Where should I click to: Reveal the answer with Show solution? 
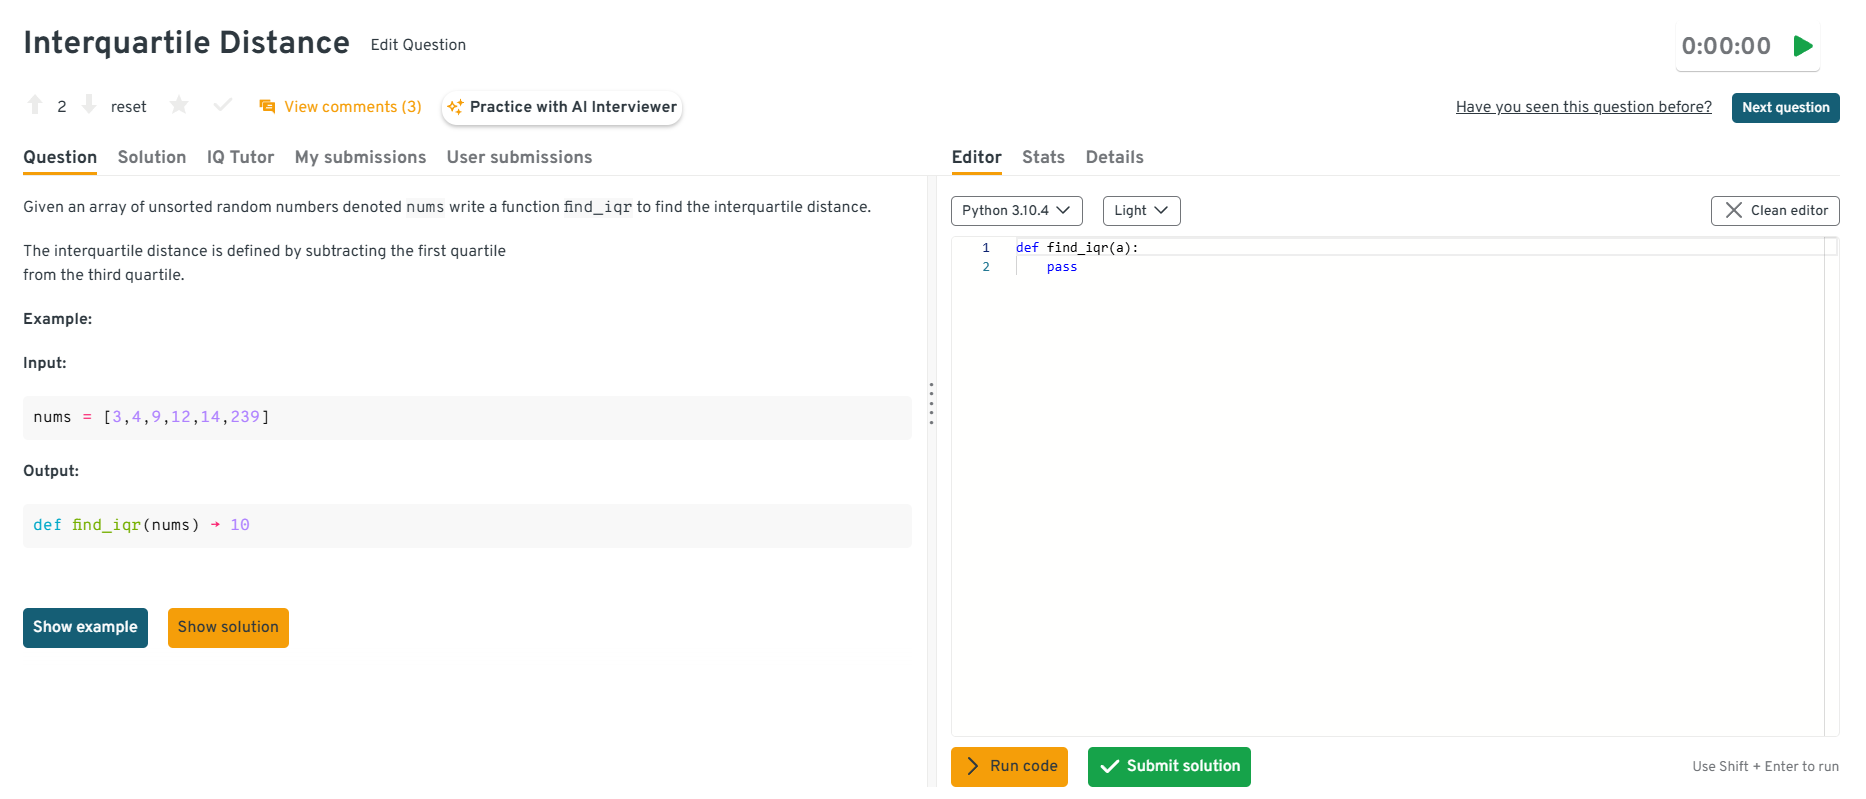click(228, 628)
